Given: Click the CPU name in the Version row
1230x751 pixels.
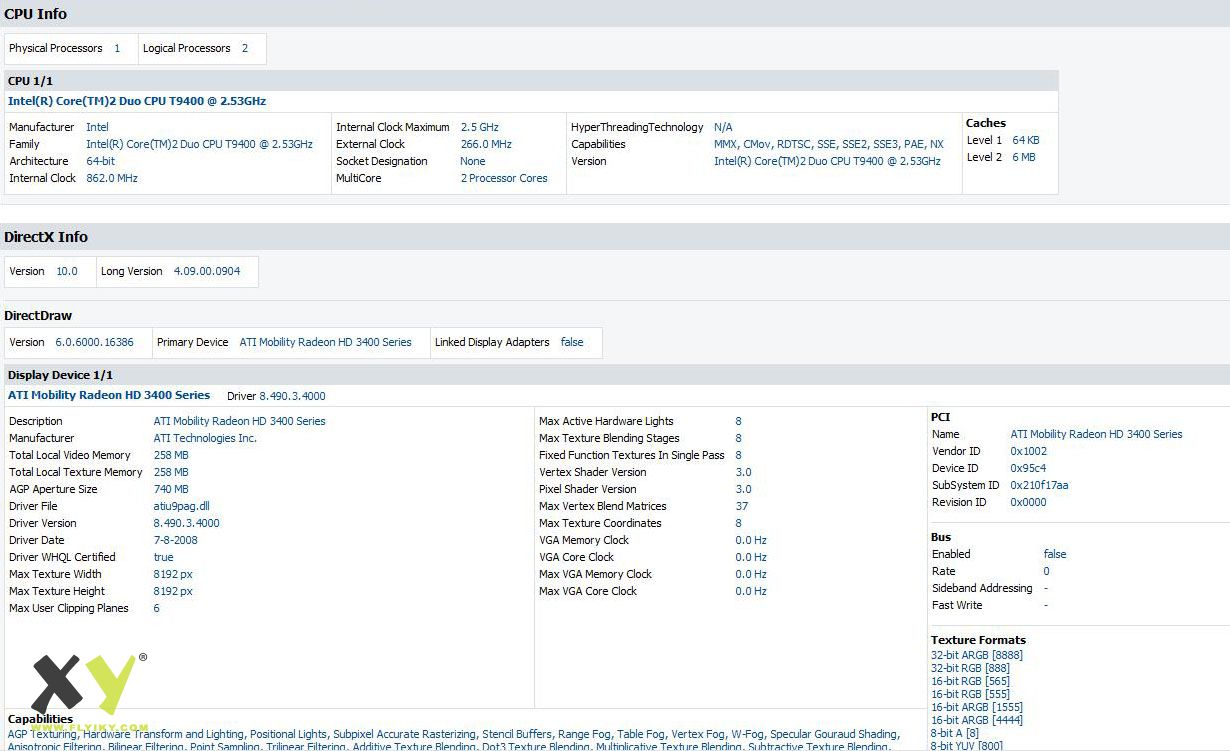Looking at the screenshot, I should pos(827,161).
